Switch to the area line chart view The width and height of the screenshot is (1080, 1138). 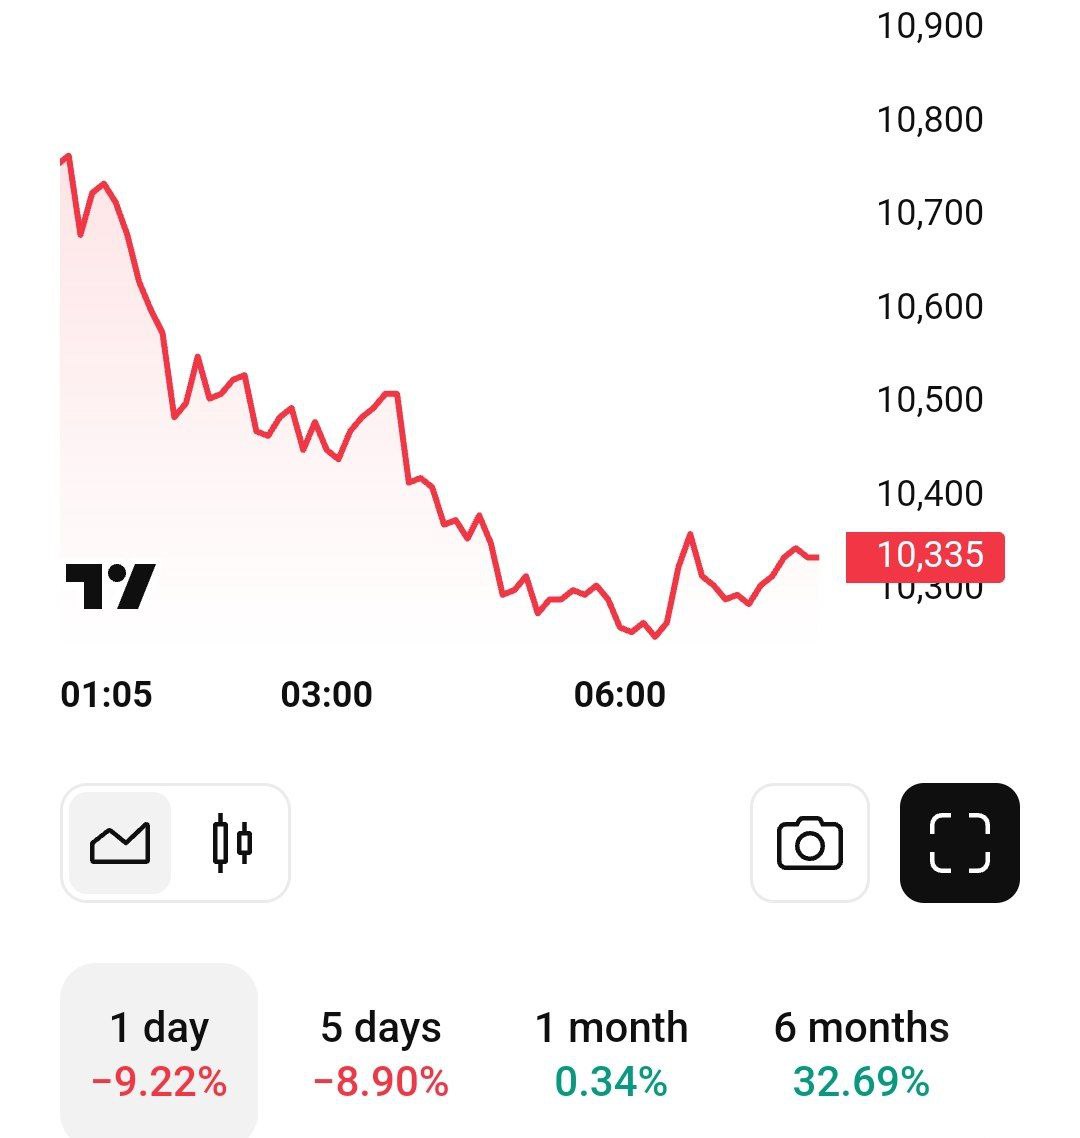coord(120,843)
